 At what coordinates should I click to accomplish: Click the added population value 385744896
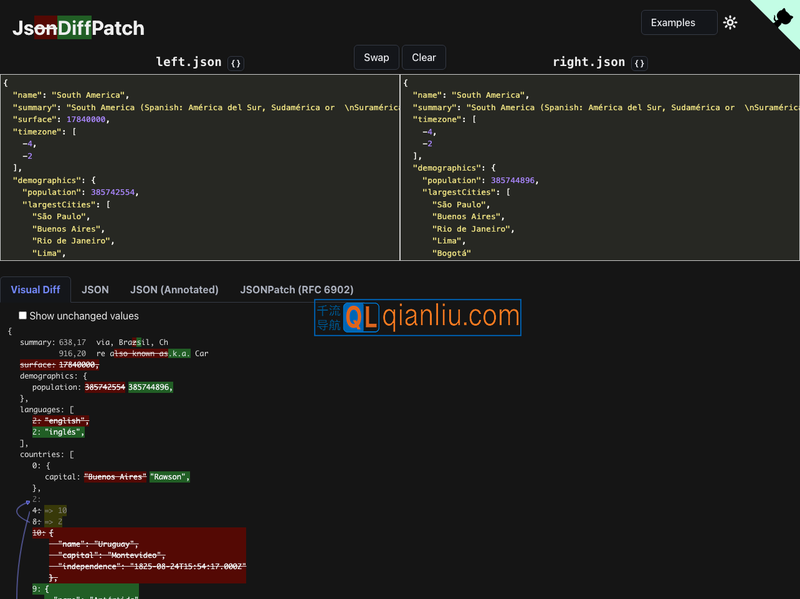tap(150, 387)
